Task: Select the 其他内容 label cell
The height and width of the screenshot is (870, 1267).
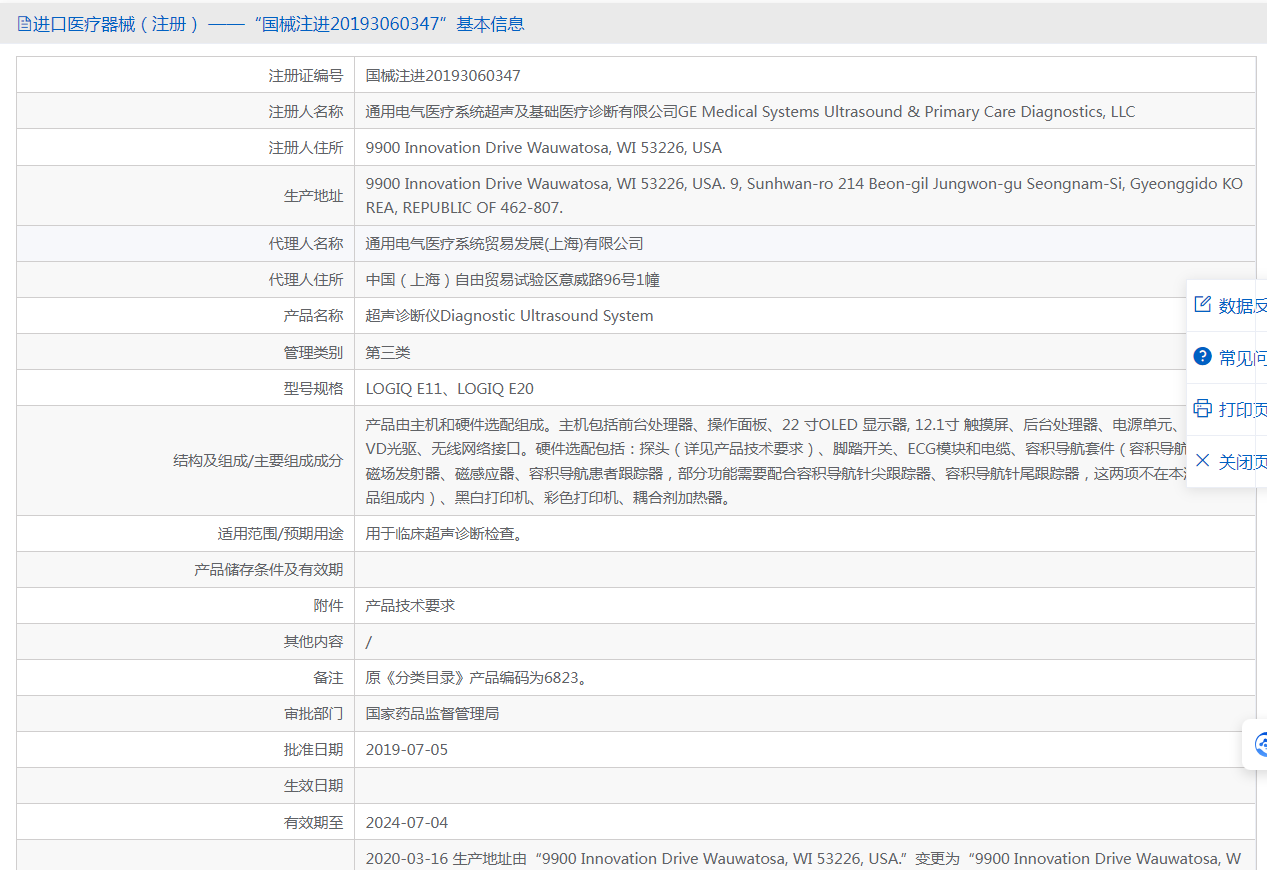Action: click(x=186, y=641)
